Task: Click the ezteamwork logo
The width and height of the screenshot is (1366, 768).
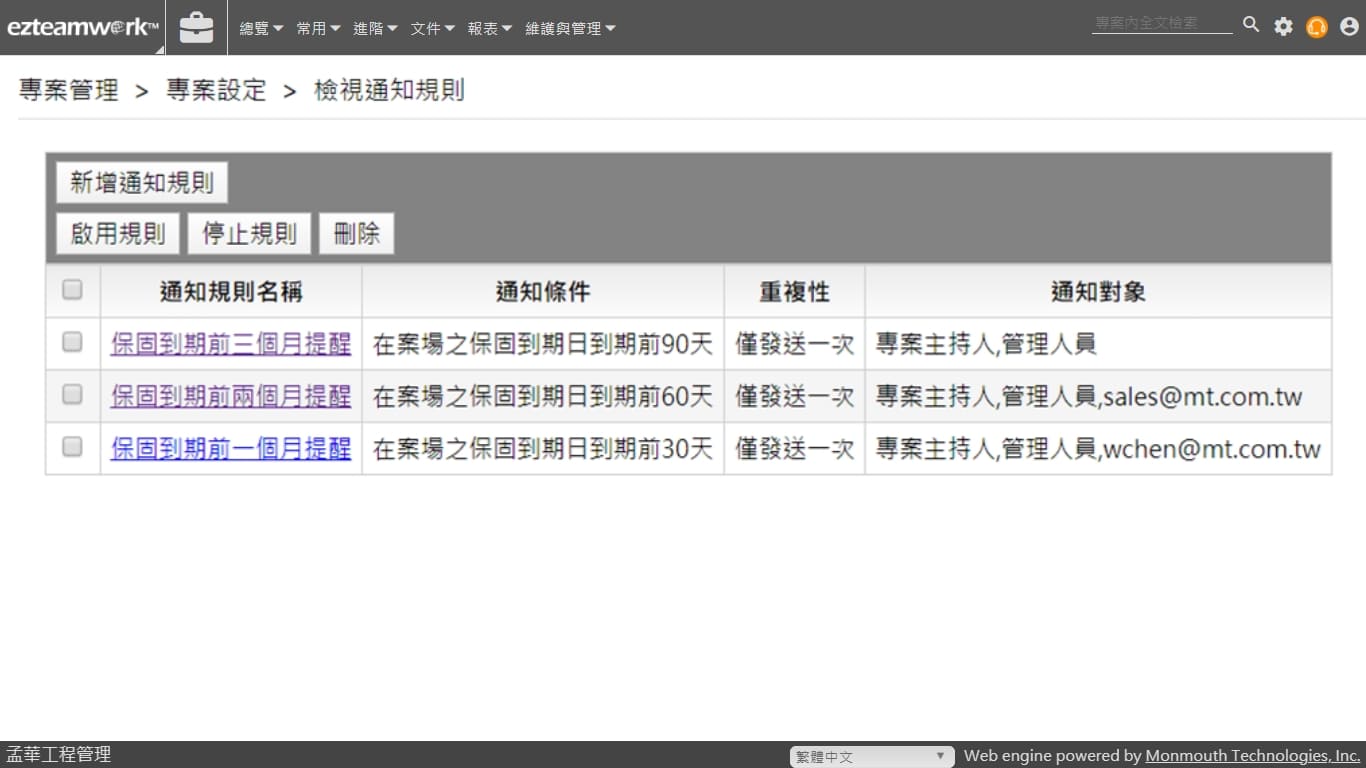Action: click(82, 28)
